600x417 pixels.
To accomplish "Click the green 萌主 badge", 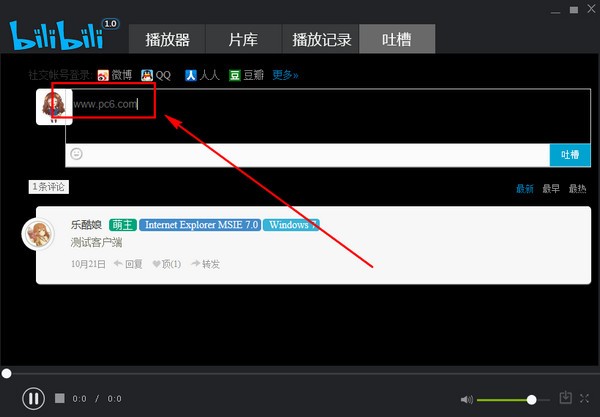I will (x=123, y=225).
